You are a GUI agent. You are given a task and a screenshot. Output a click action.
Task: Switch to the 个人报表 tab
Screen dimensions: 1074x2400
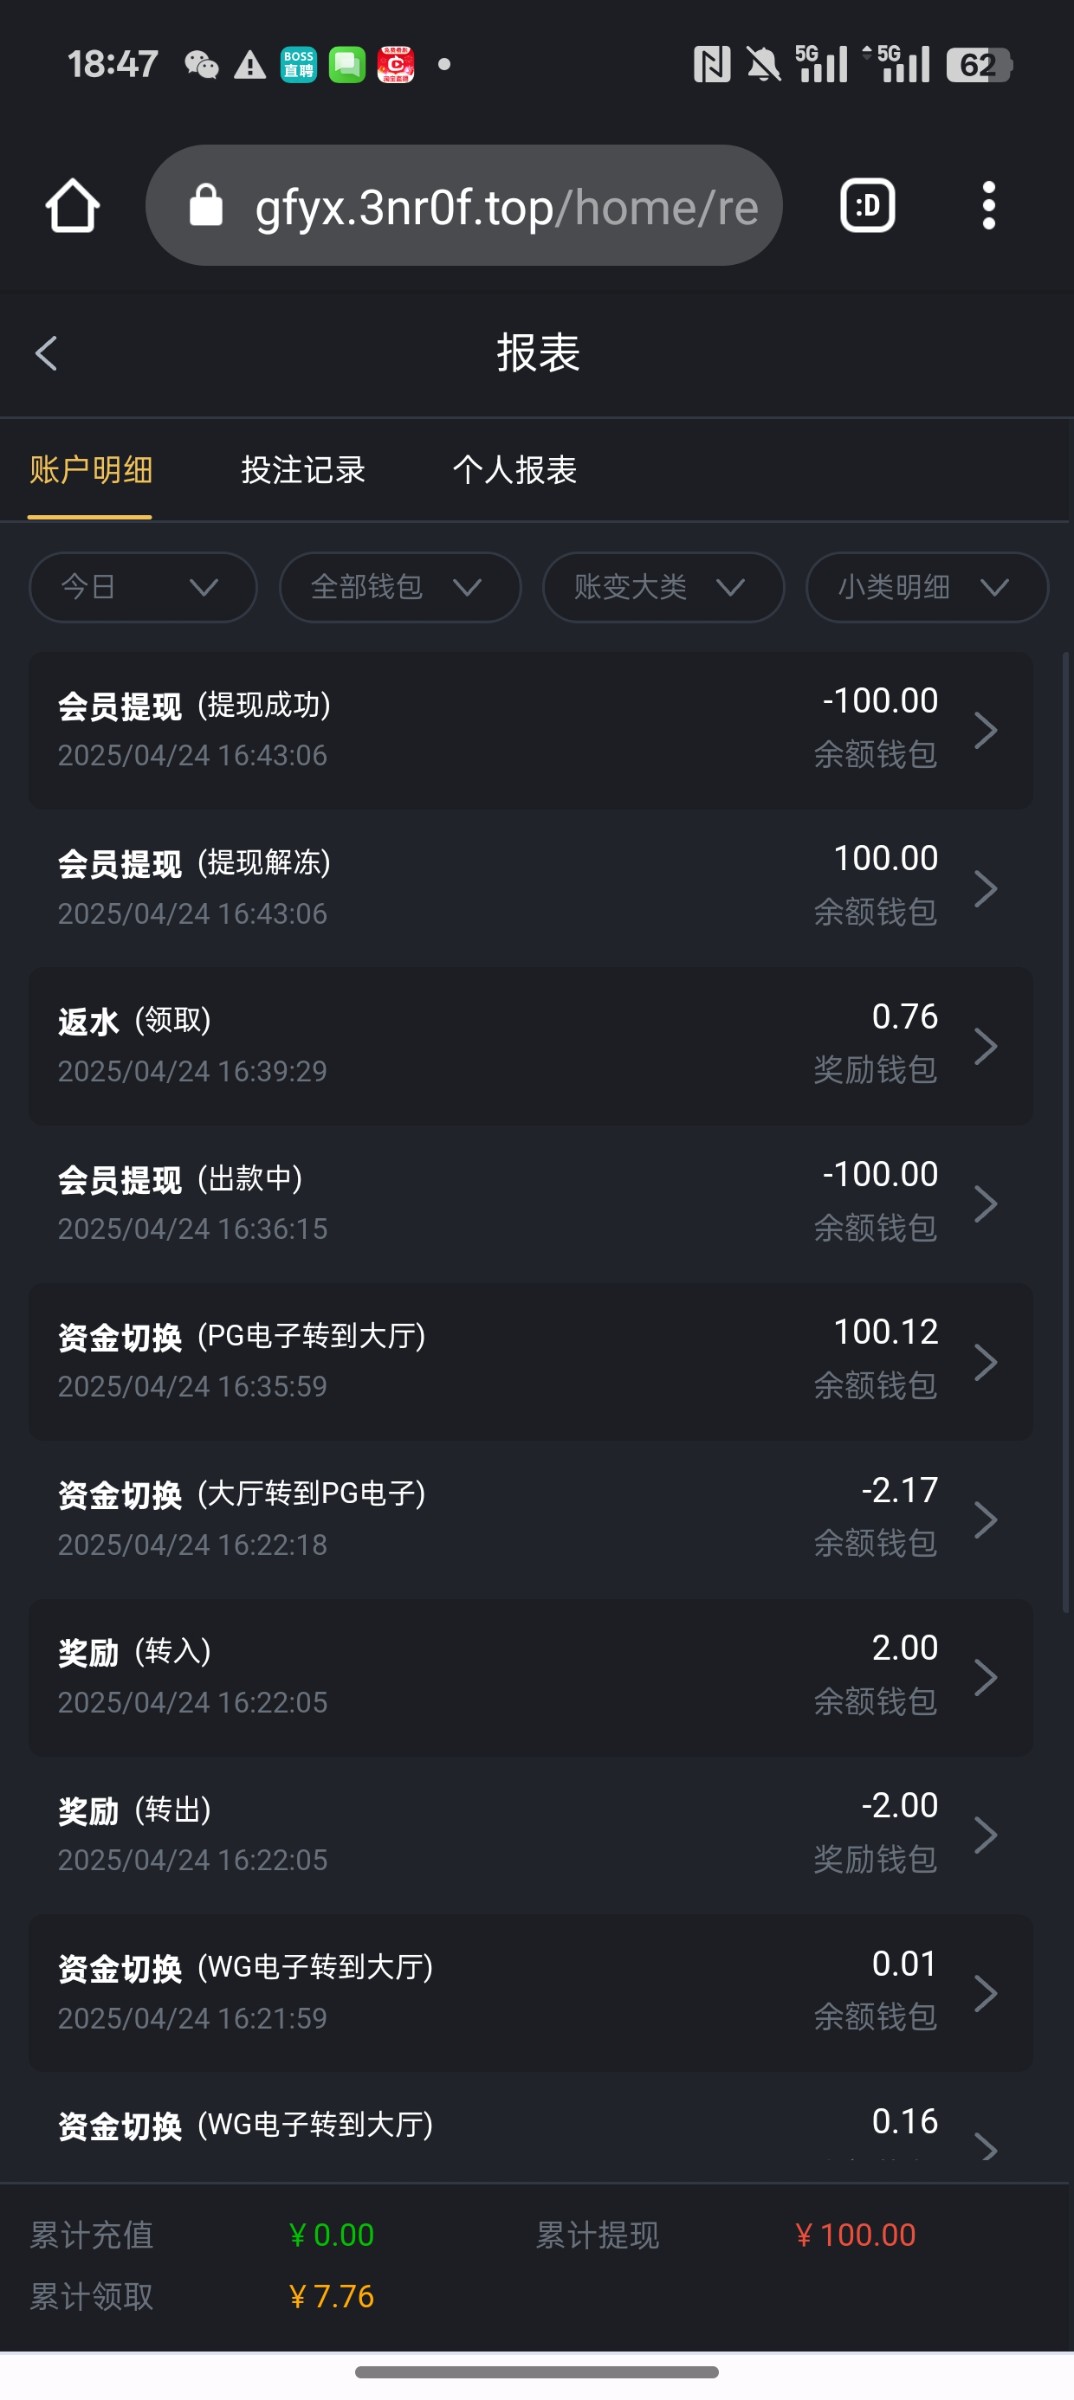tap(515, 470)
